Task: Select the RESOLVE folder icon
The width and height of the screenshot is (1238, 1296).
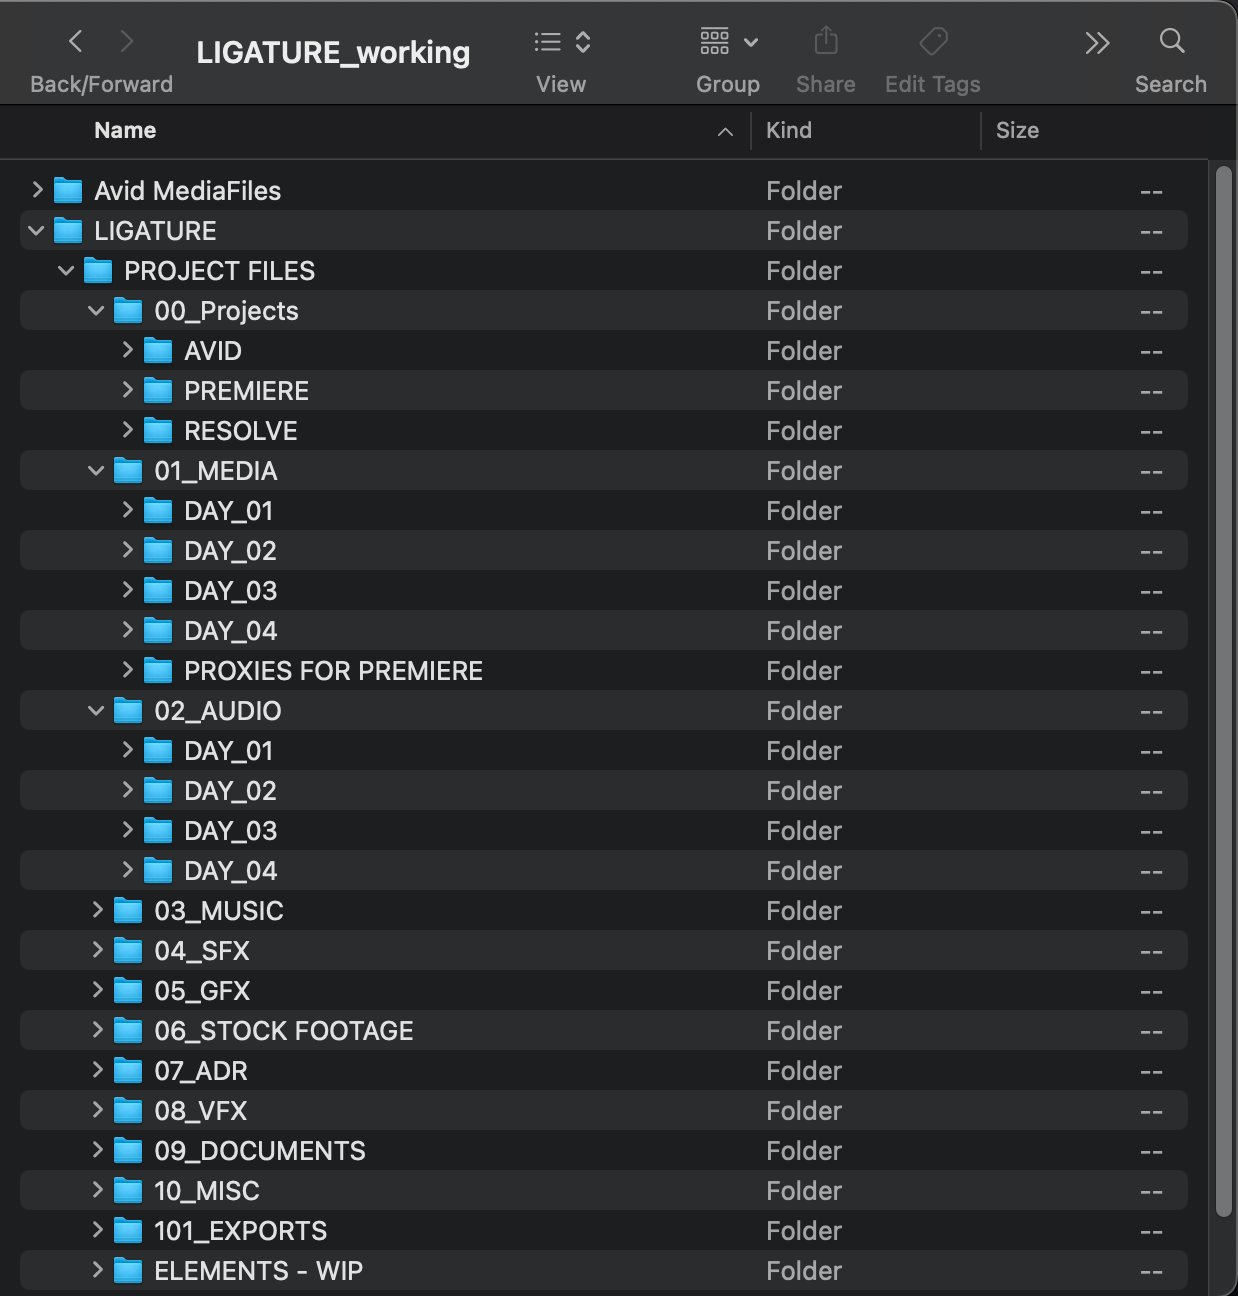Action: [158, 430]
